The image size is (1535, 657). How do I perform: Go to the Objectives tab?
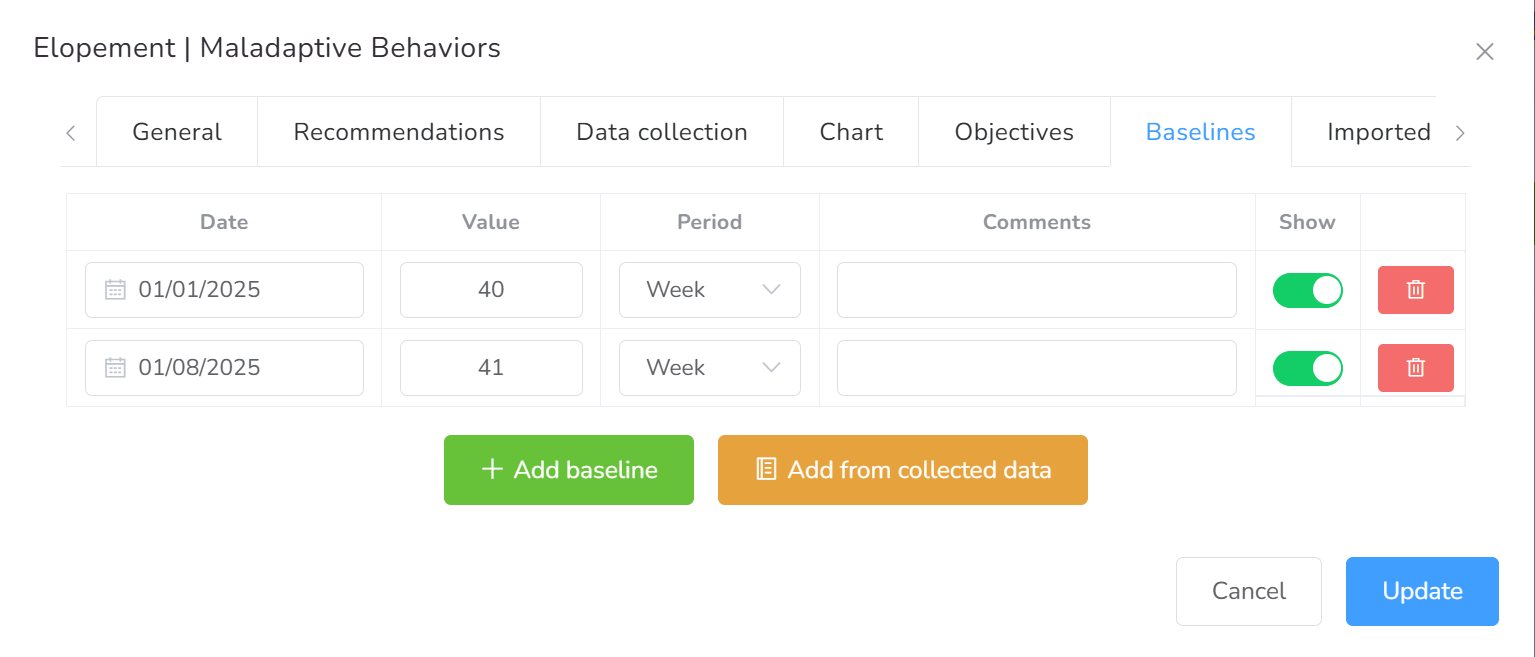click(x=1014, y=132)
